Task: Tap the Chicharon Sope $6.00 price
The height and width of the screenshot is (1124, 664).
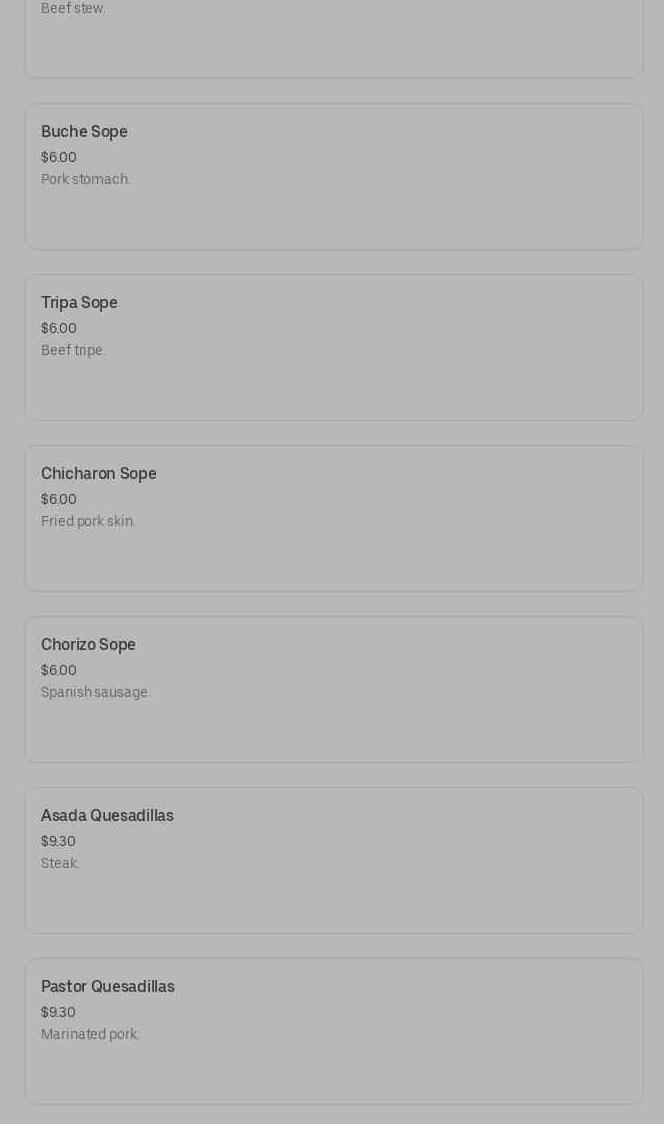Action: (59, 499)
